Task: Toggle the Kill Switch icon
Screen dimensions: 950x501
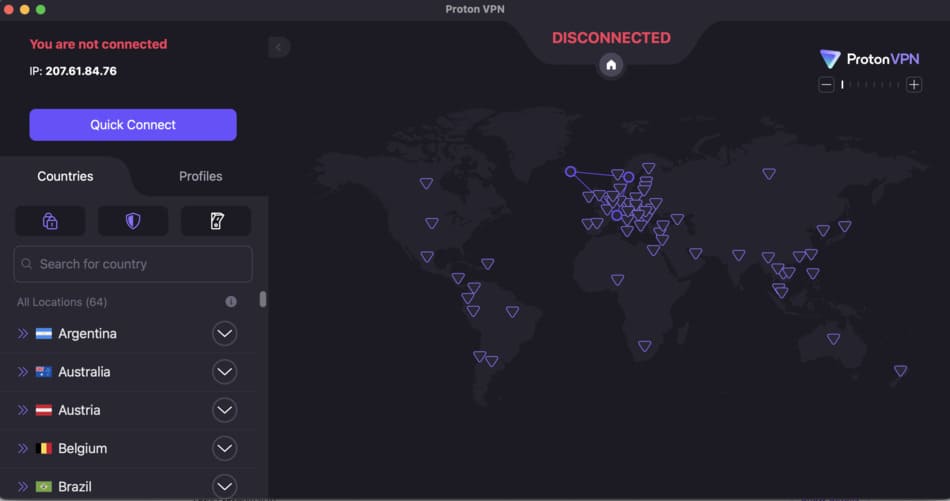Action: 216,221
